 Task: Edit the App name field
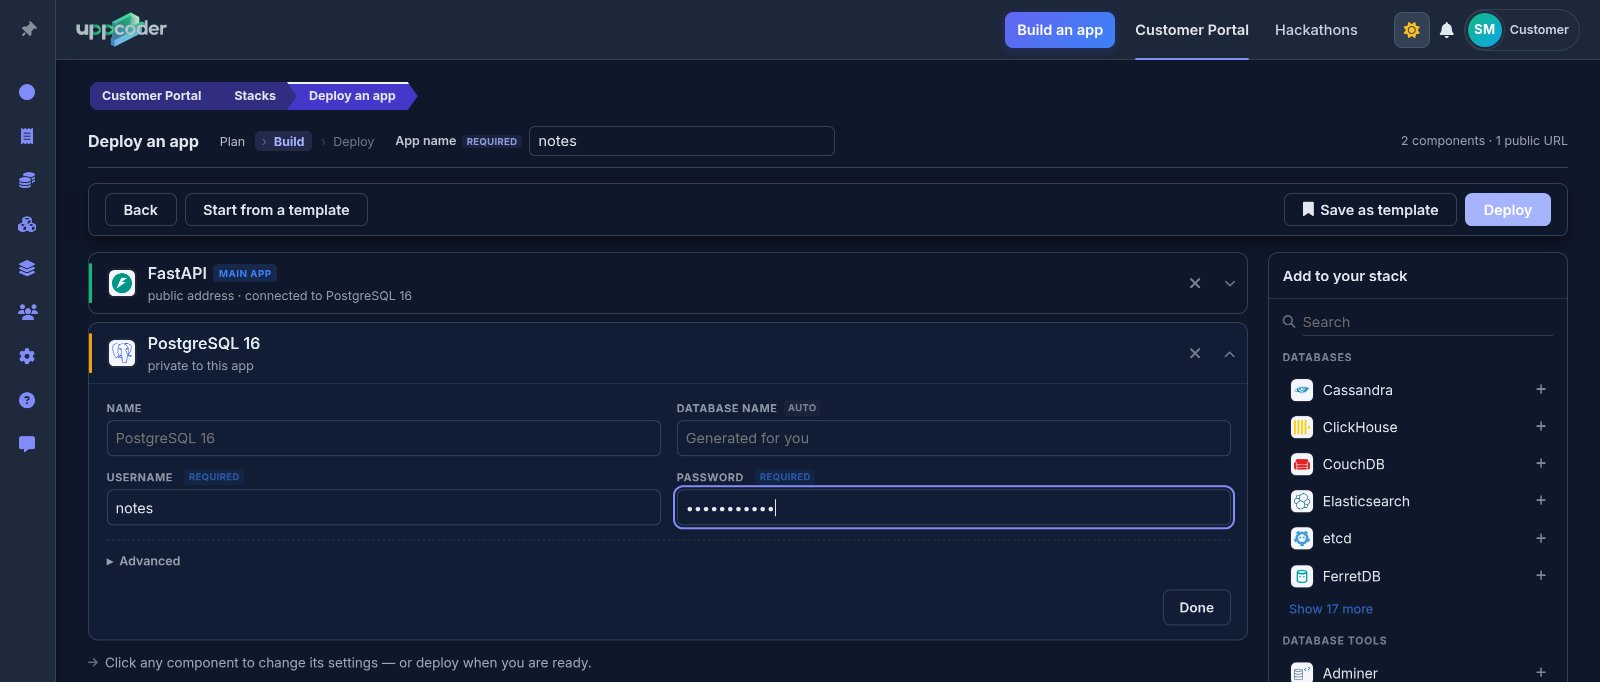coord(682,141)
